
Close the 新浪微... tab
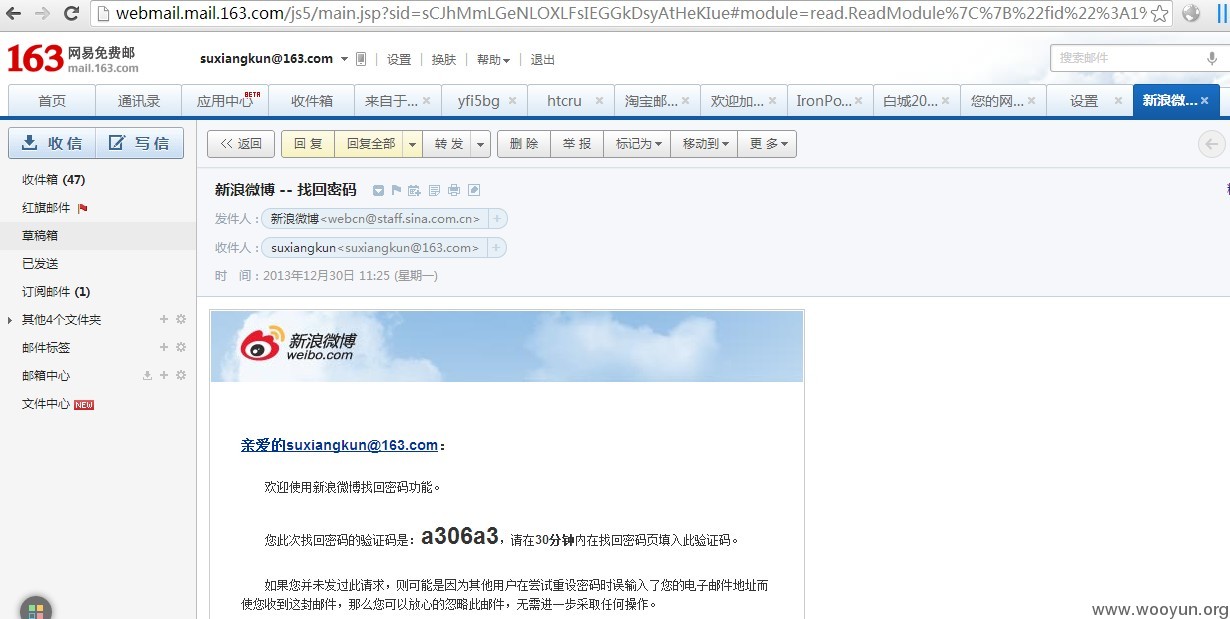pyautogui.click(x=1205, y=101)
